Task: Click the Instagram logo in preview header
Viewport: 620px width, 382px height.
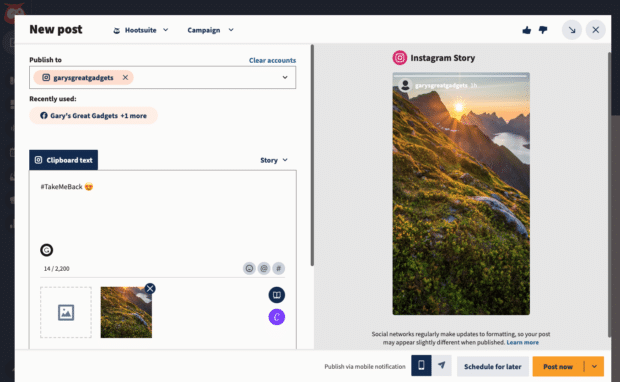Action: (399, 58)
